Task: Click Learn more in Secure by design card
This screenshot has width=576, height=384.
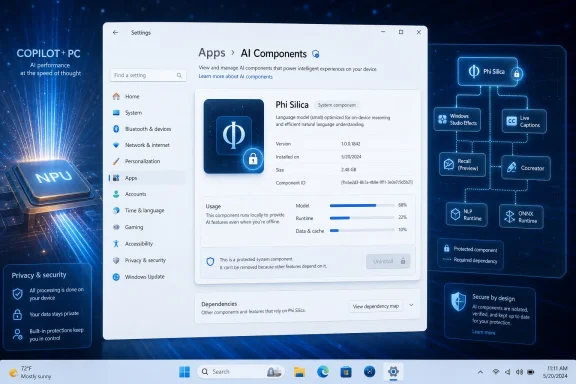Action: coord(483,332)
